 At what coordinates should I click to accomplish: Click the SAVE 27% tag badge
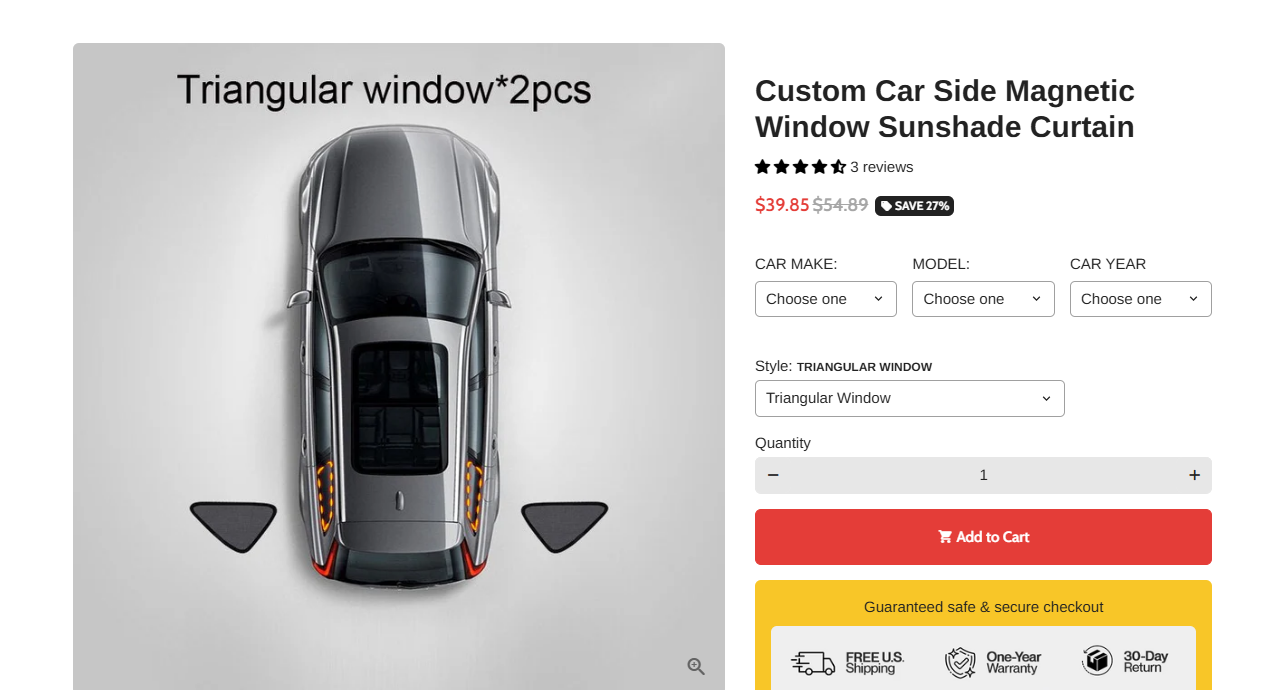coord(914,206)
